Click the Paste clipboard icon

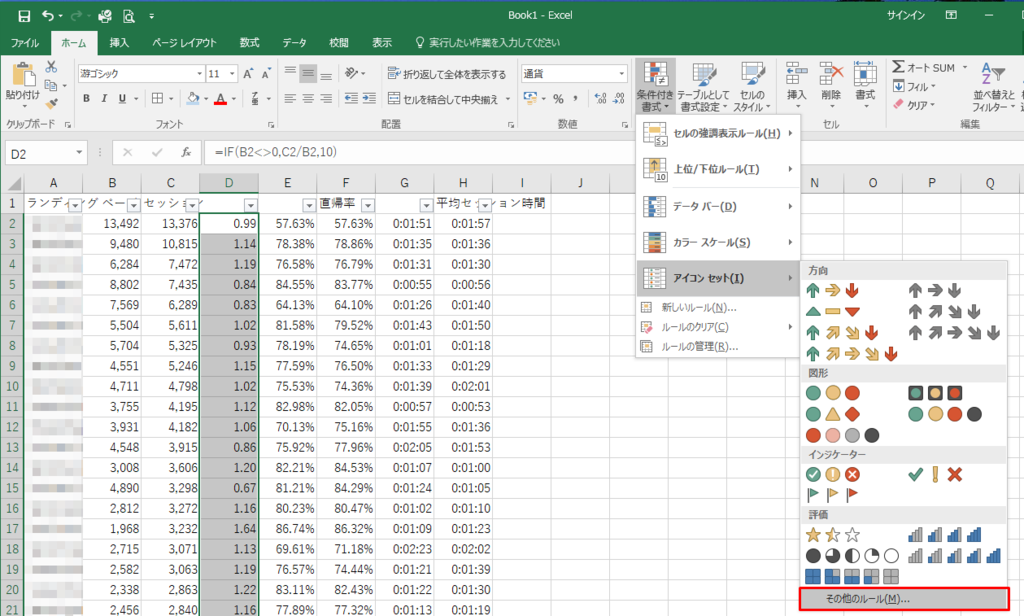(x=23, y=74)
